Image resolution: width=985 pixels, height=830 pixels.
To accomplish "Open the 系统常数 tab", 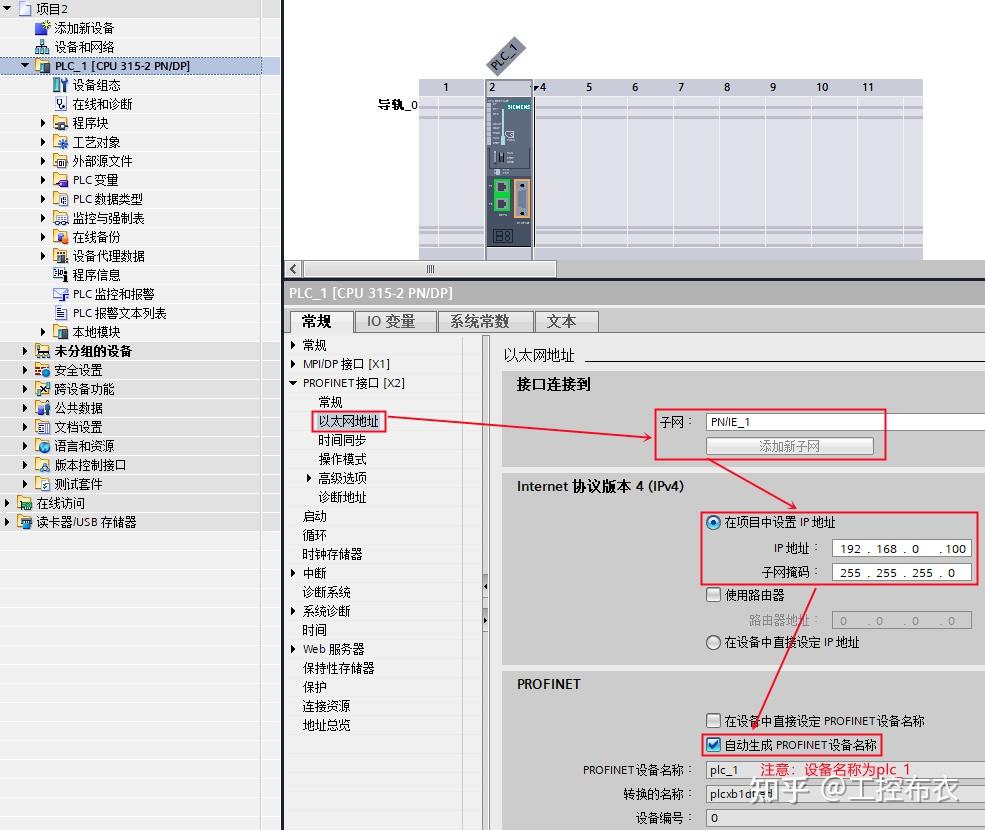I will click(x=486, y=321).
